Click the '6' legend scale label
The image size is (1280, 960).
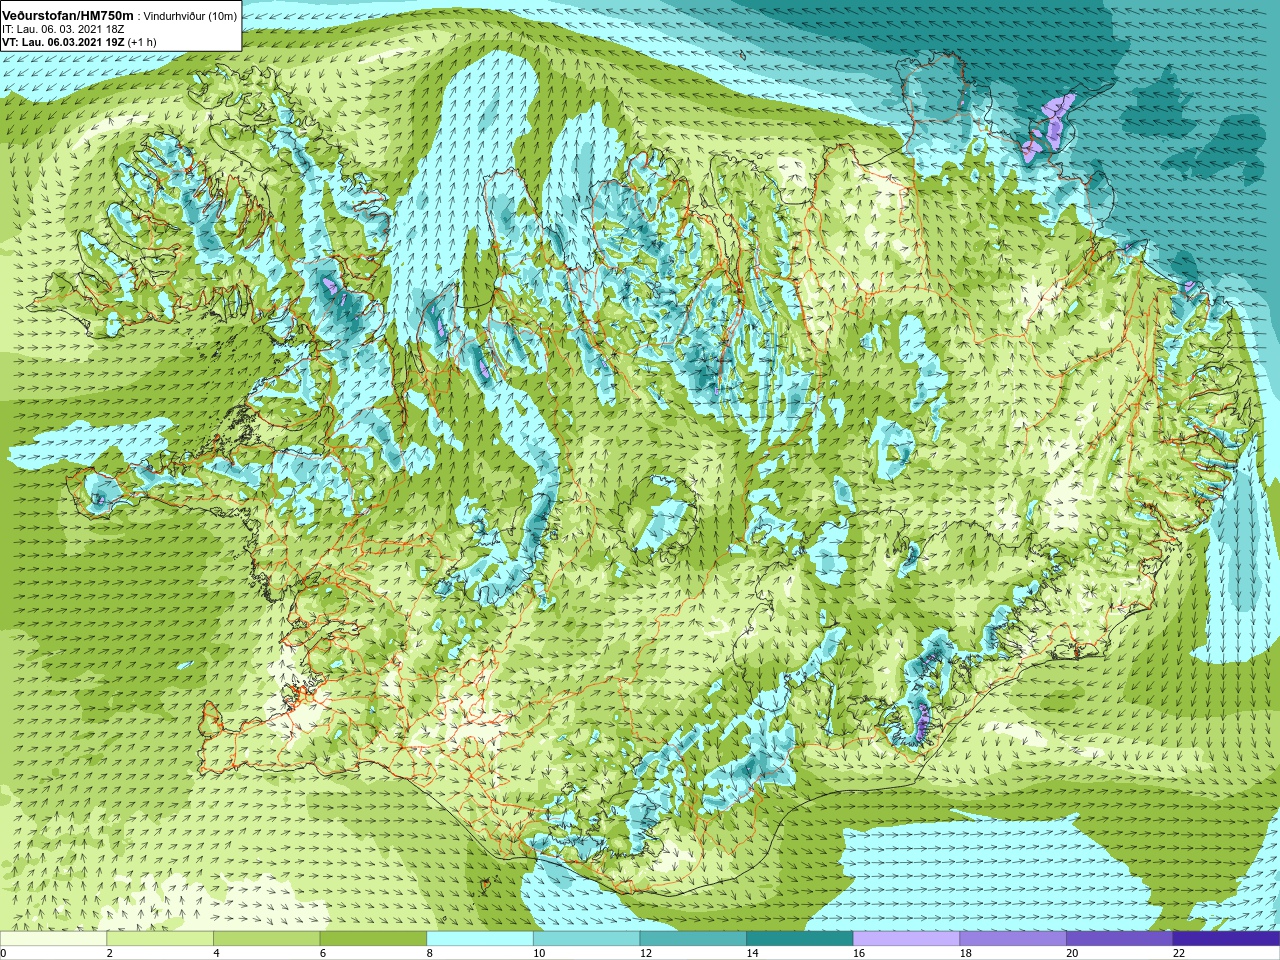323,953
